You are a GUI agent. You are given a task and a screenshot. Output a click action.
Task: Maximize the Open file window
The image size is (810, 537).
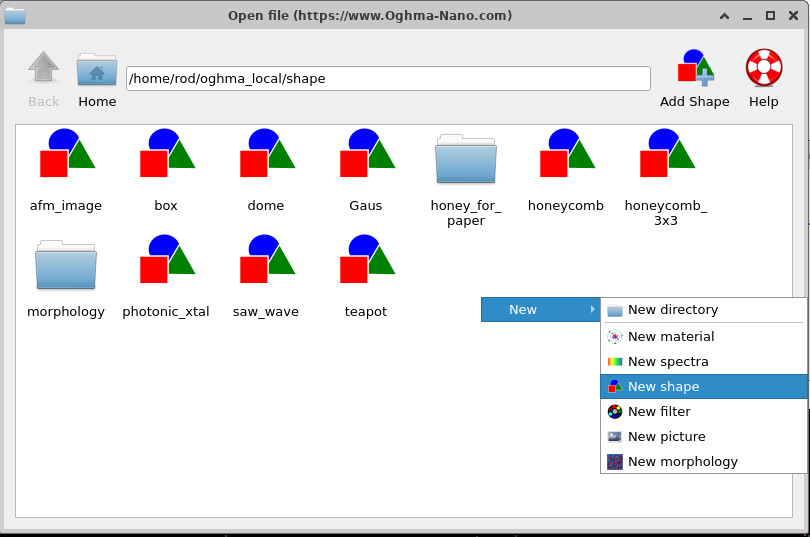(x=770, y=16)
